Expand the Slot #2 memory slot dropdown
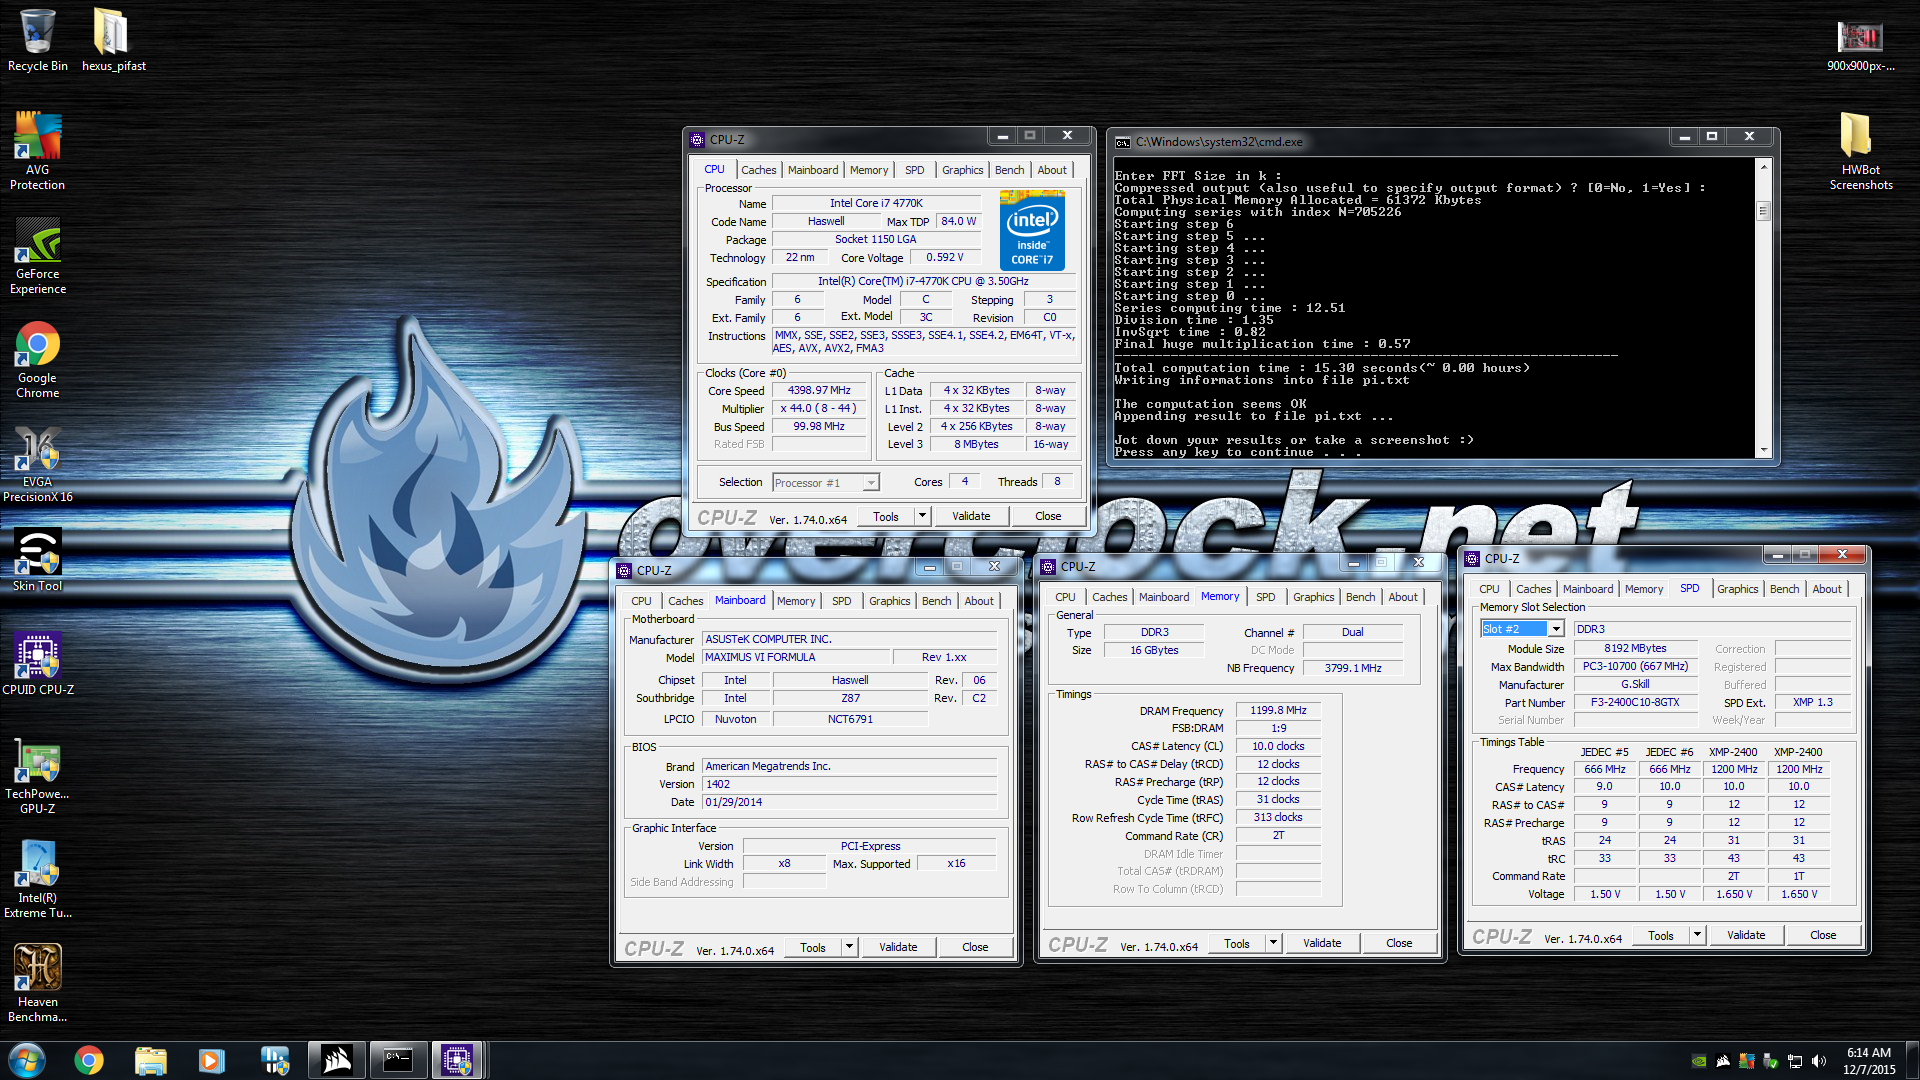Image resolution: width=1920 pixels, height=1080 pixels. pyautogui.click(x=1556, y=629)
